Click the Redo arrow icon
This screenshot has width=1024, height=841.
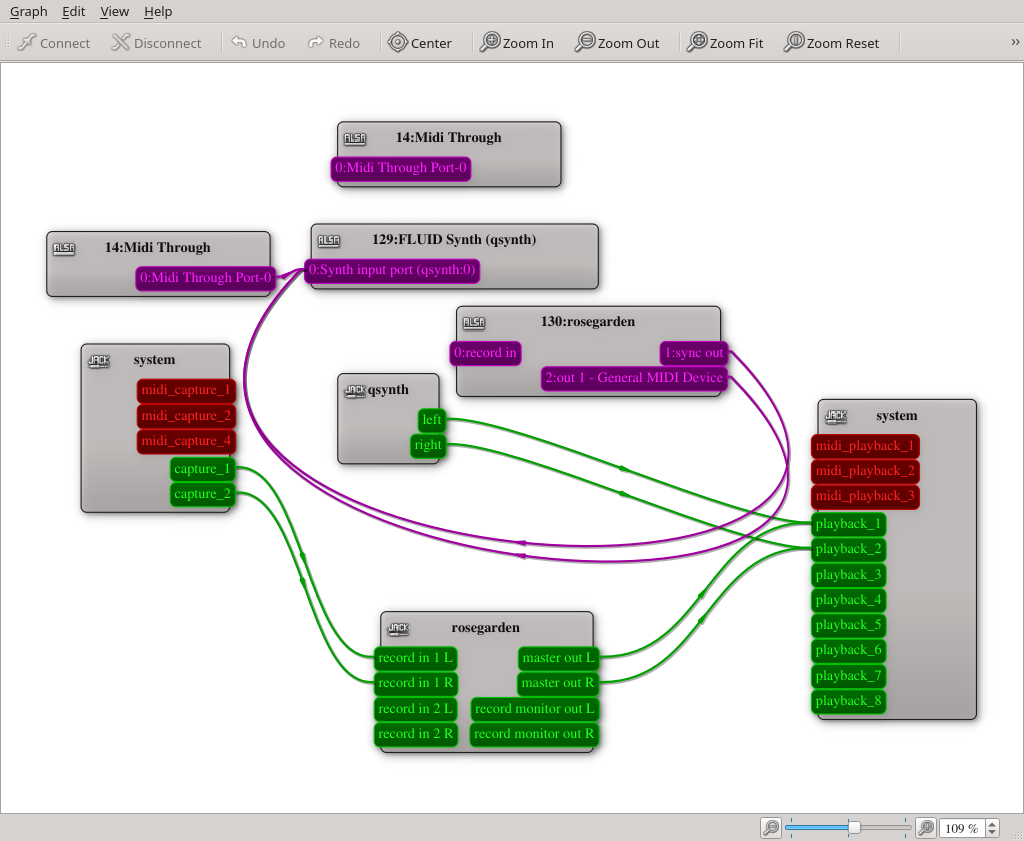pos(315,42)
